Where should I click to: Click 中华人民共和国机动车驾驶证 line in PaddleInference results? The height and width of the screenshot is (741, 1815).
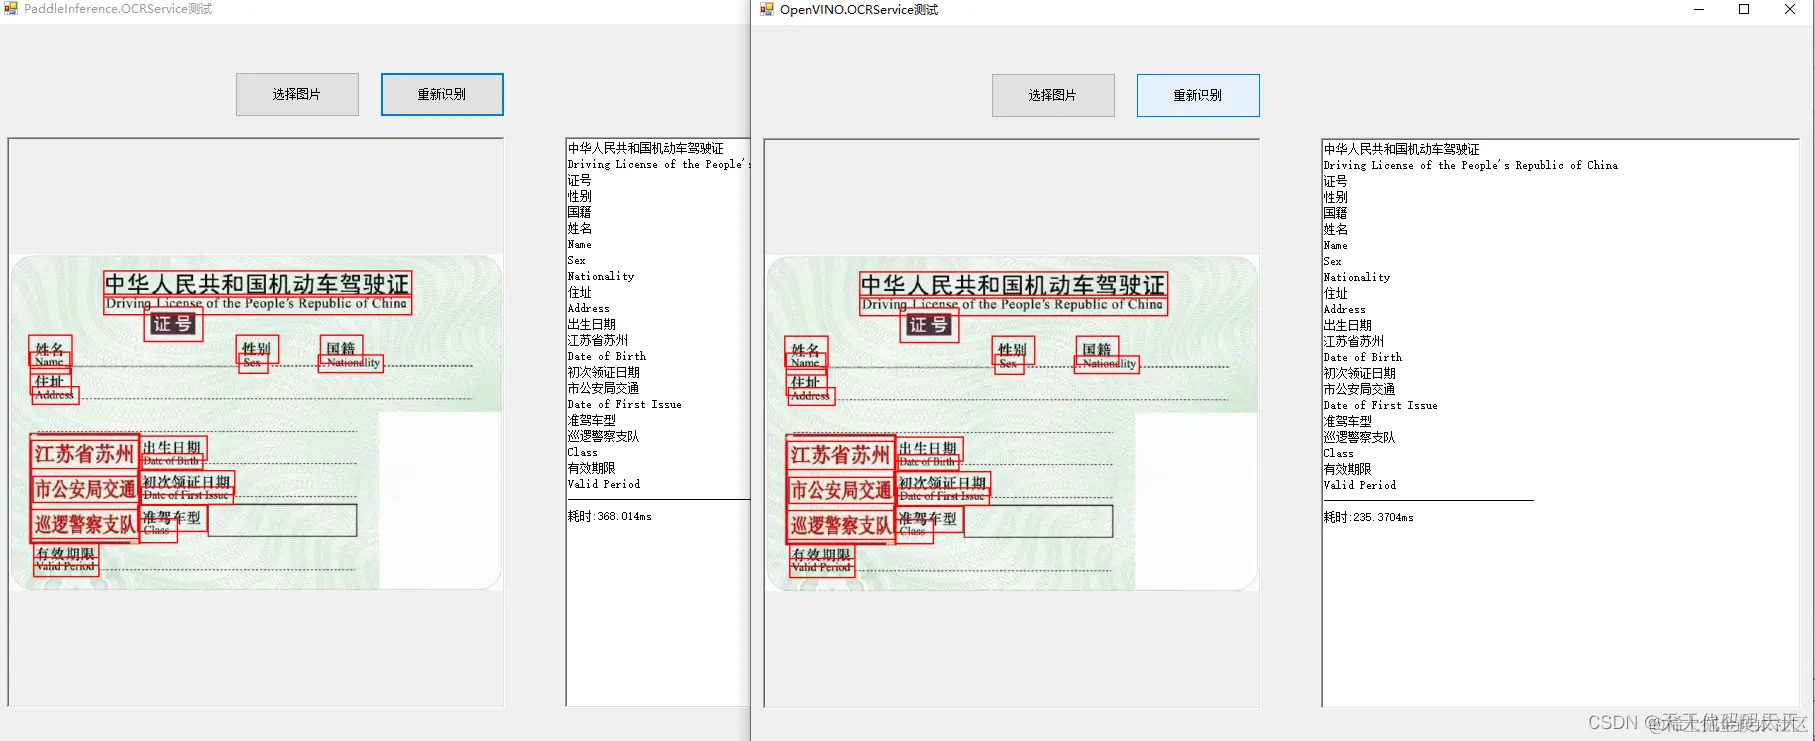645,148
